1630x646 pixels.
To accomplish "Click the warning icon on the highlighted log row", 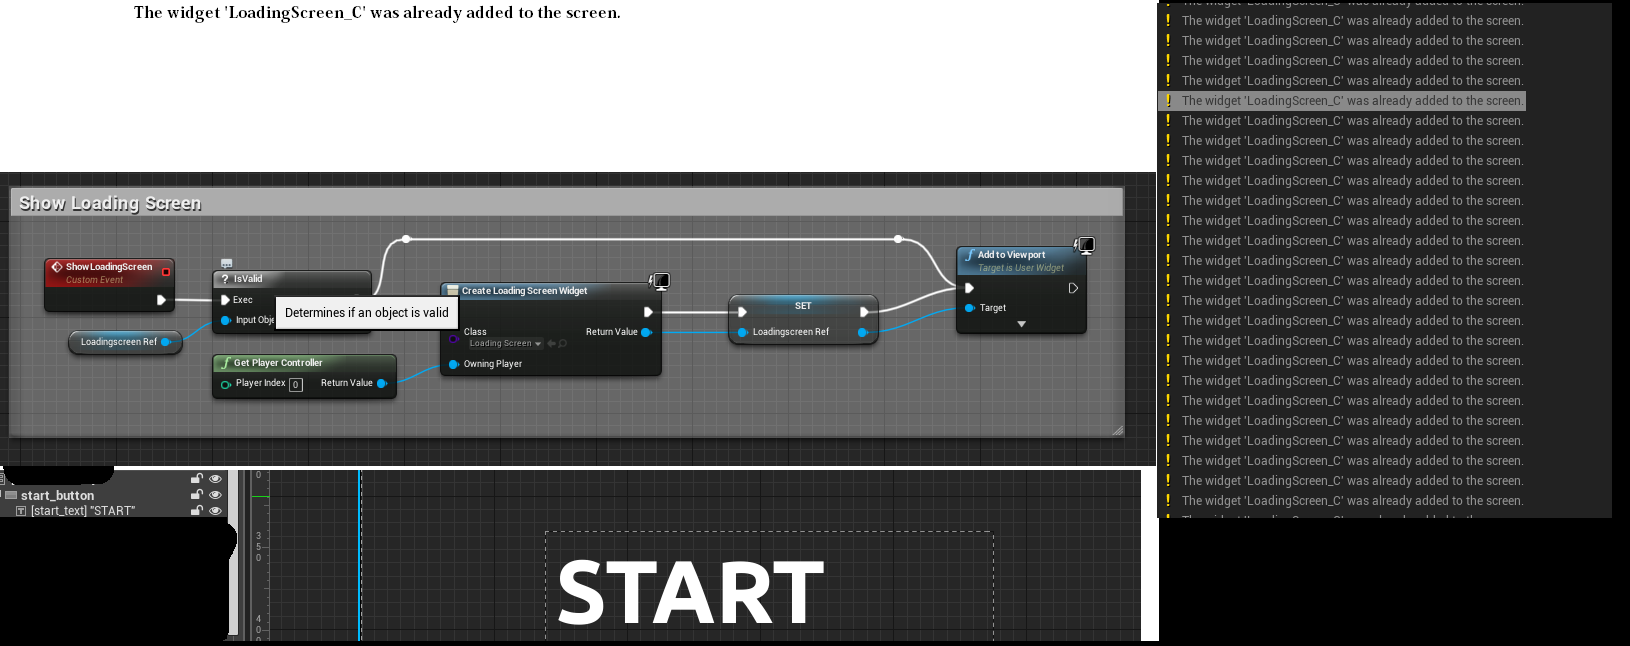I will tap(1168, 101).
